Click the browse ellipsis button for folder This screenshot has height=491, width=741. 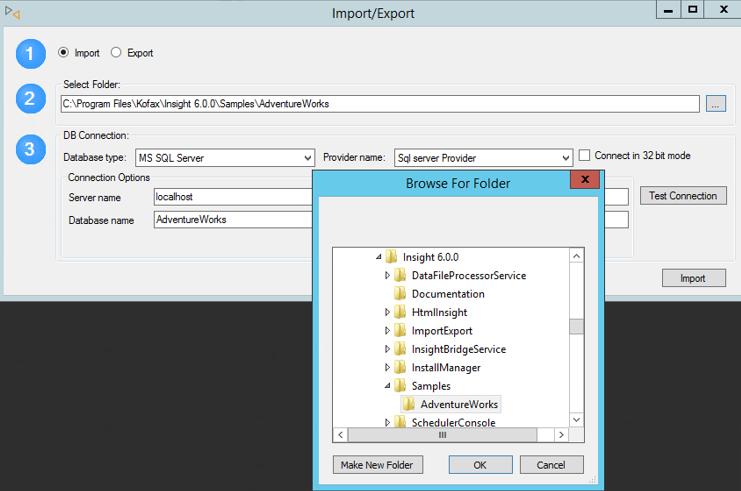tap(715, 104)
